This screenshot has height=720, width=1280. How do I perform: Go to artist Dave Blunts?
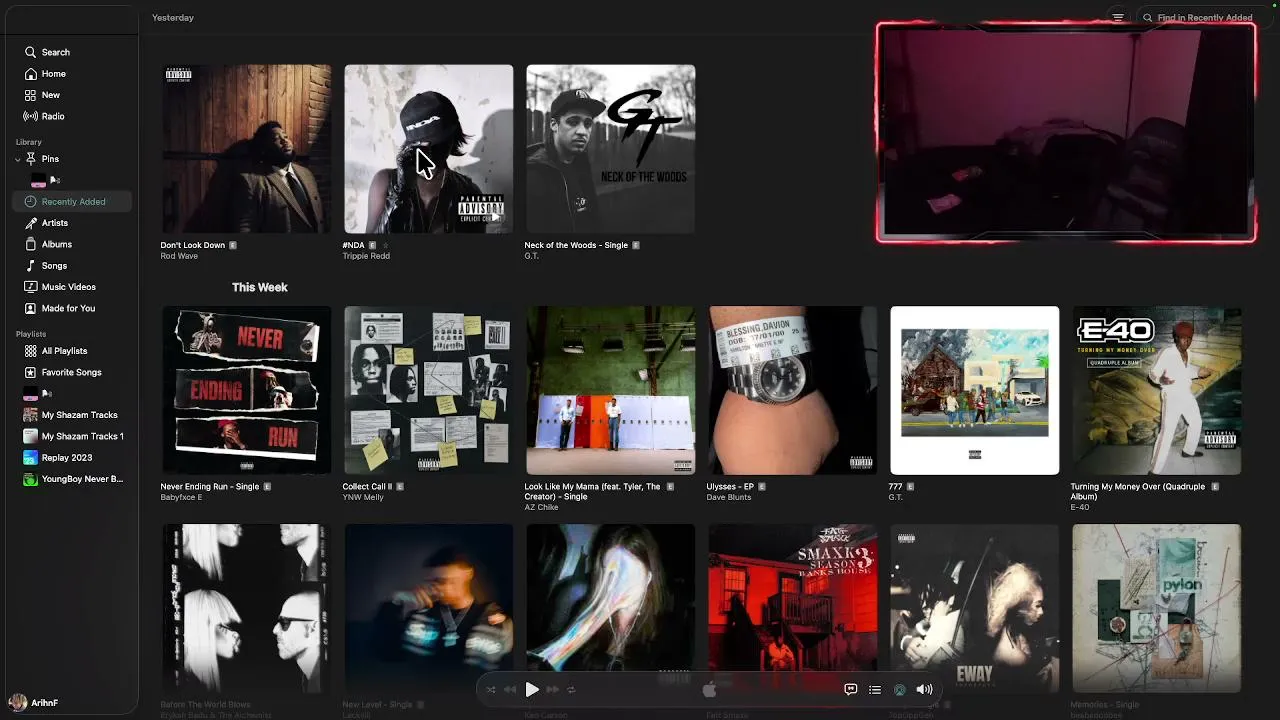[729, 497]
